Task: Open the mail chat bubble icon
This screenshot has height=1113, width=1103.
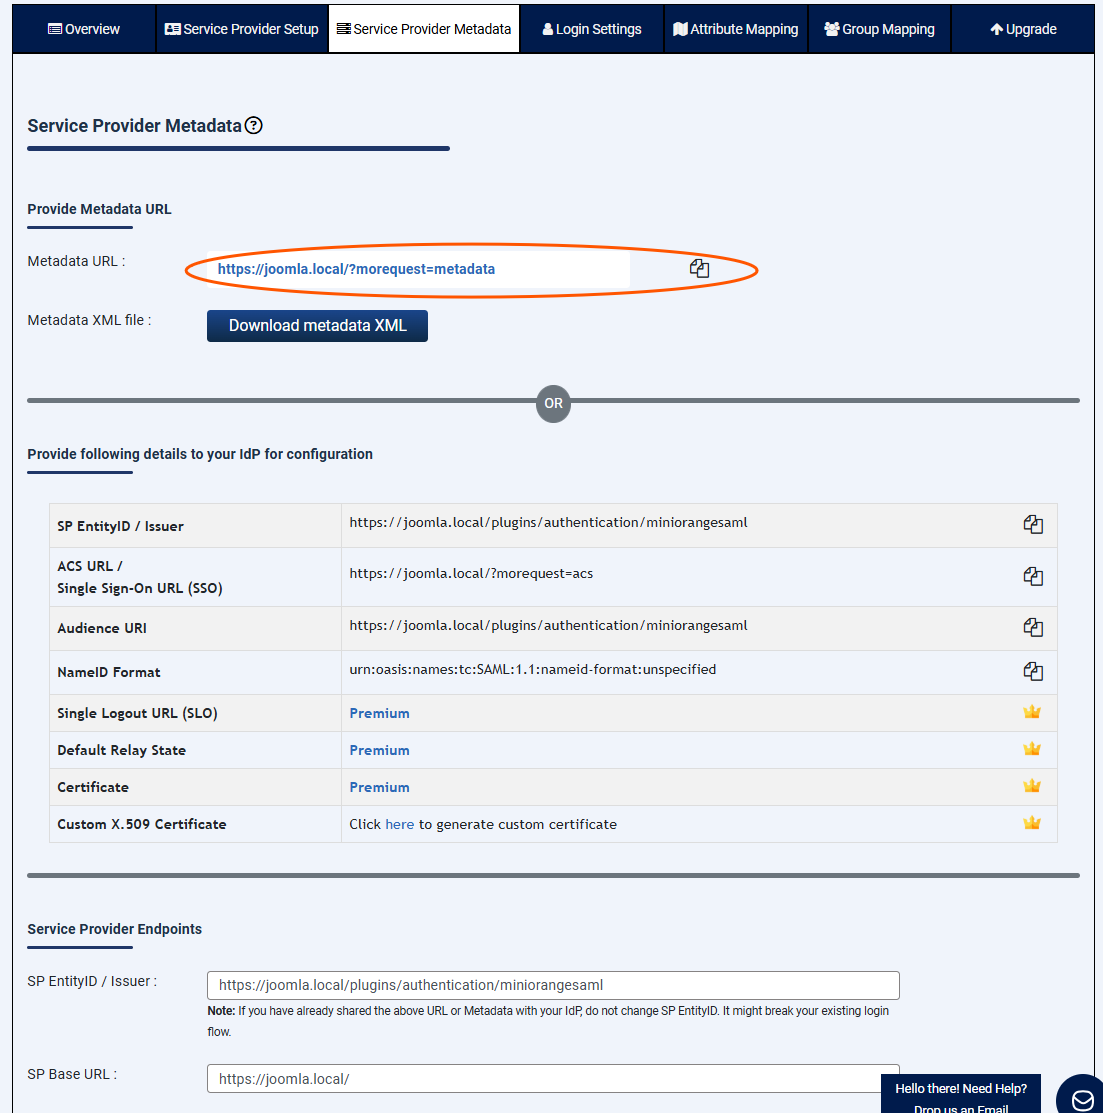Action: click(x=1082, y=1099)
